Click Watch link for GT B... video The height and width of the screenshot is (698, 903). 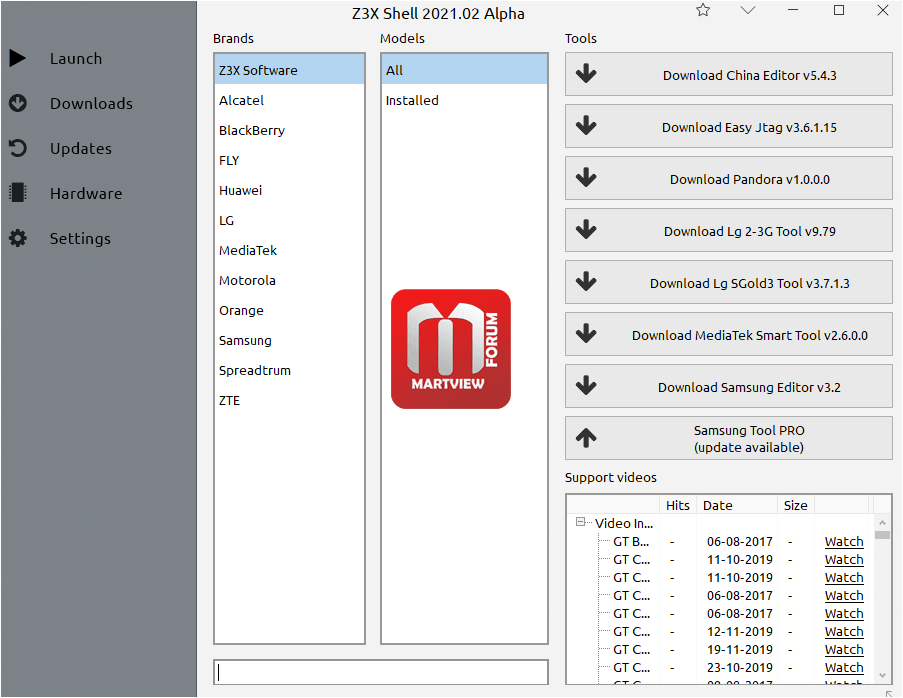click(844, 541)
